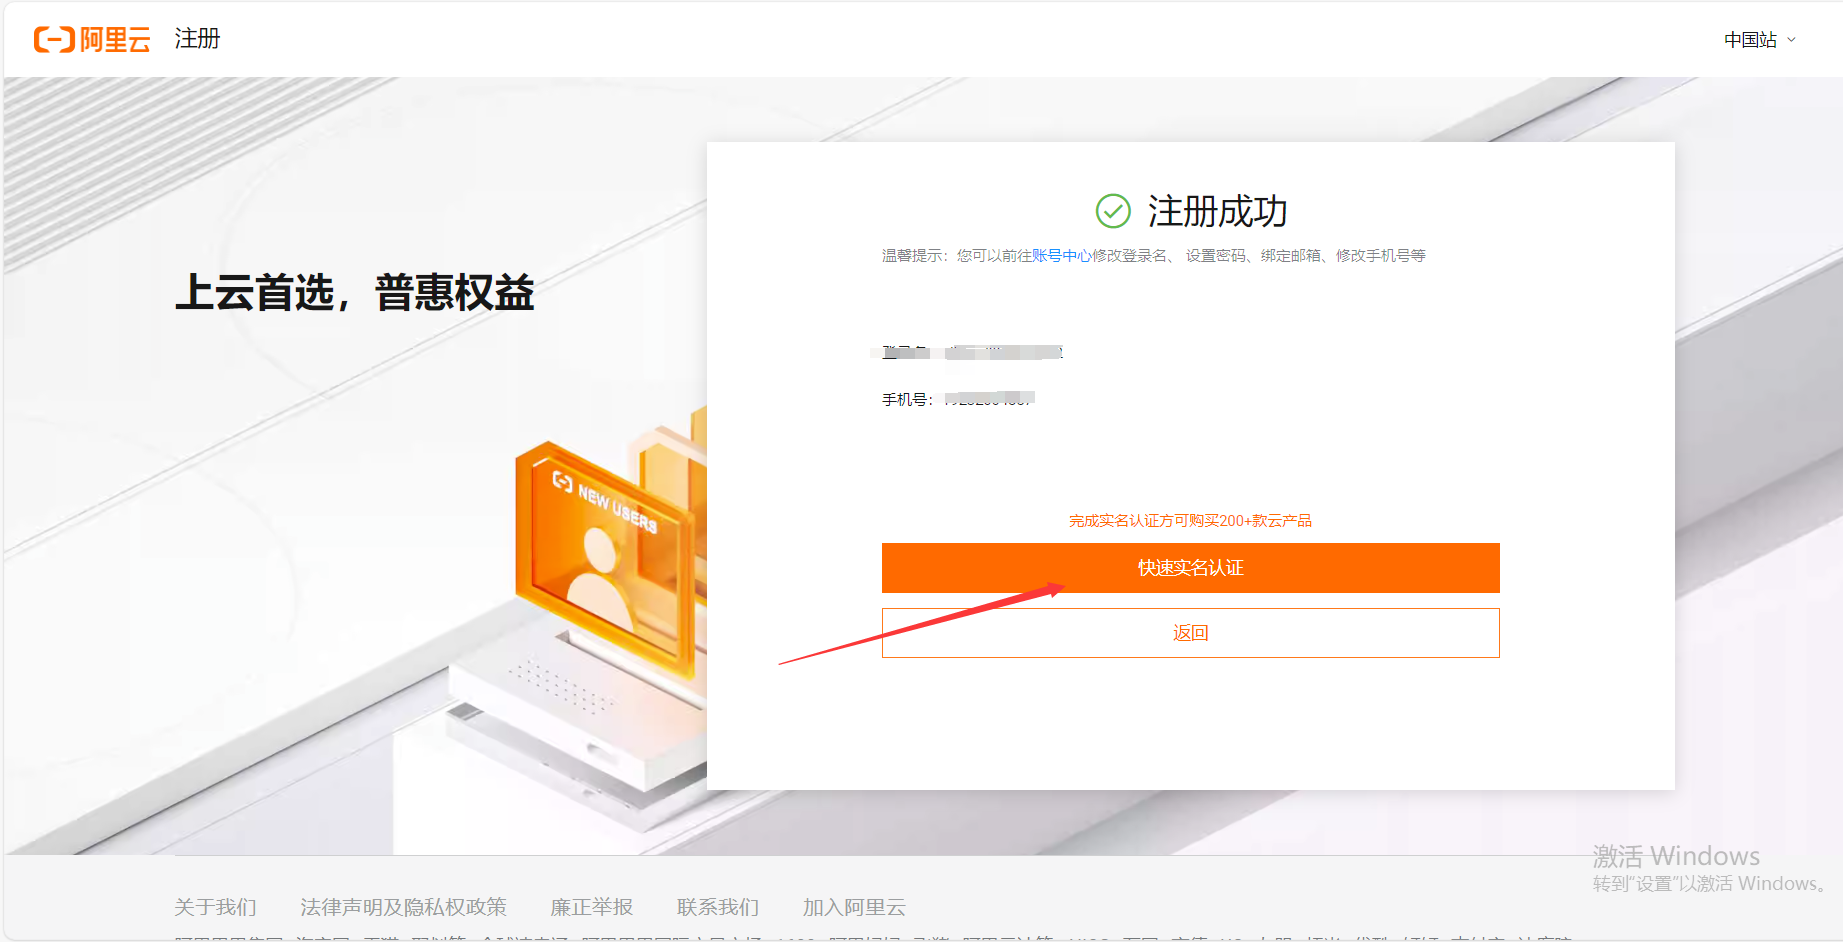The width and height of the screenshot is (1843, 942).
Task: Open the 联系我们 footer link
Action: (717, 907)
